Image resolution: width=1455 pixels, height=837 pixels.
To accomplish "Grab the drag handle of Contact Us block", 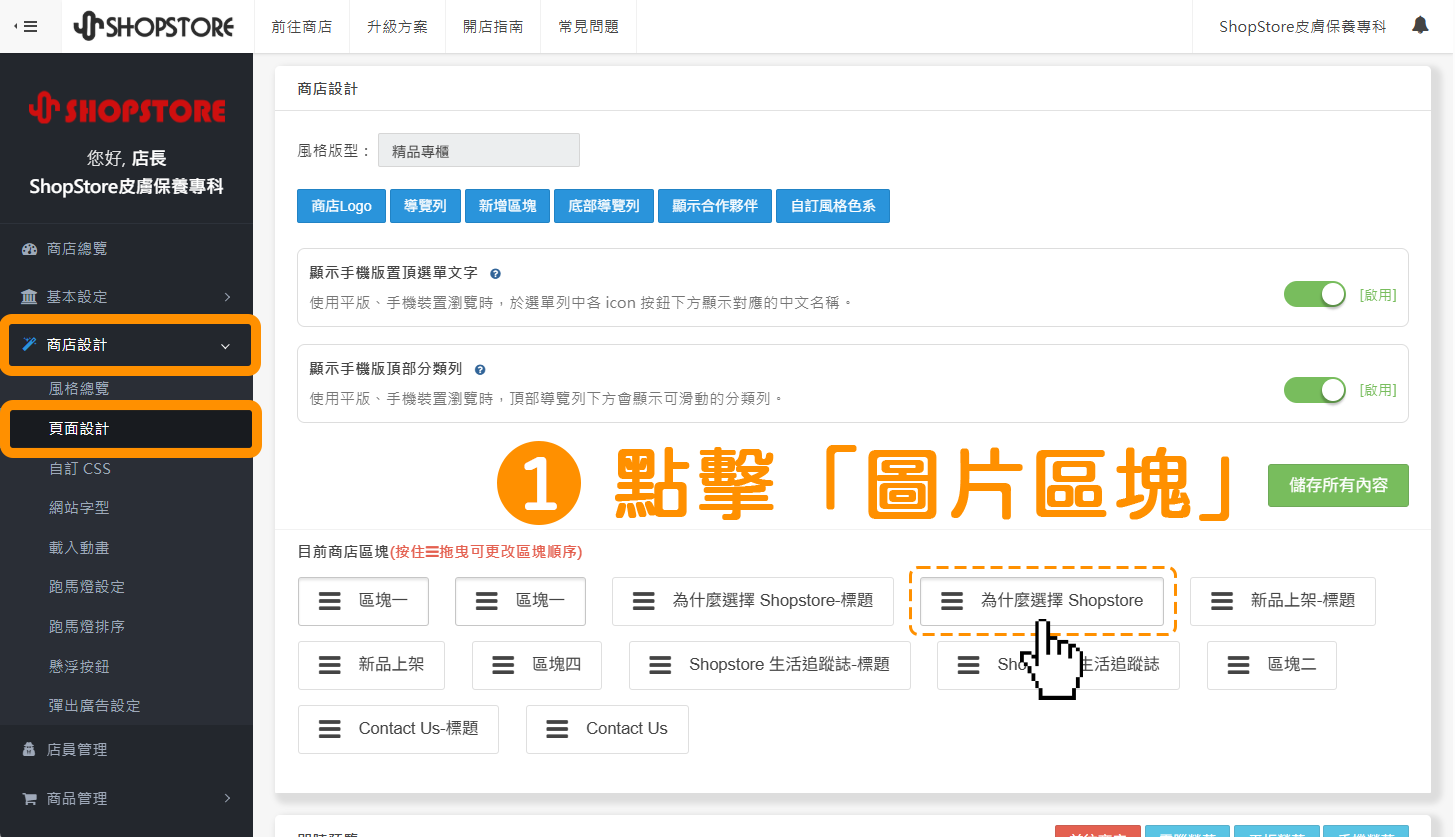I will click(557, 729).
